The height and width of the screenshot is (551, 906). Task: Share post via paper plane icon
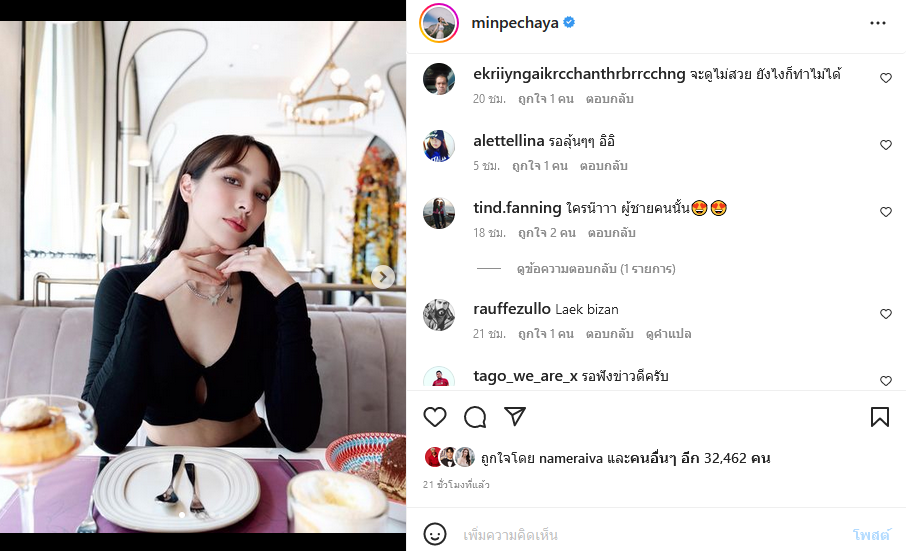(x=515, y=417)
